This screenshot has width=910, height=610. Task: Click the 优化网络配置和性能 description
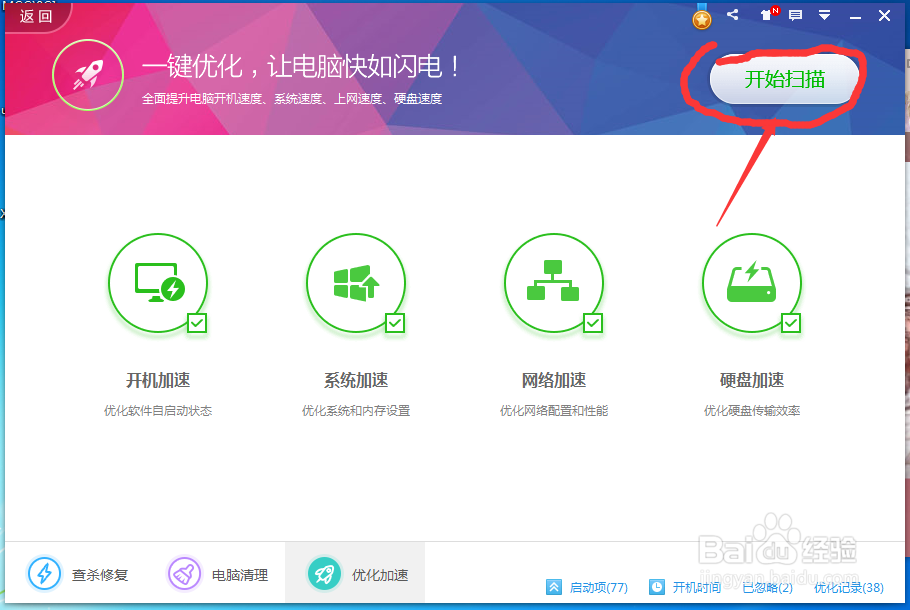point(554,411)
